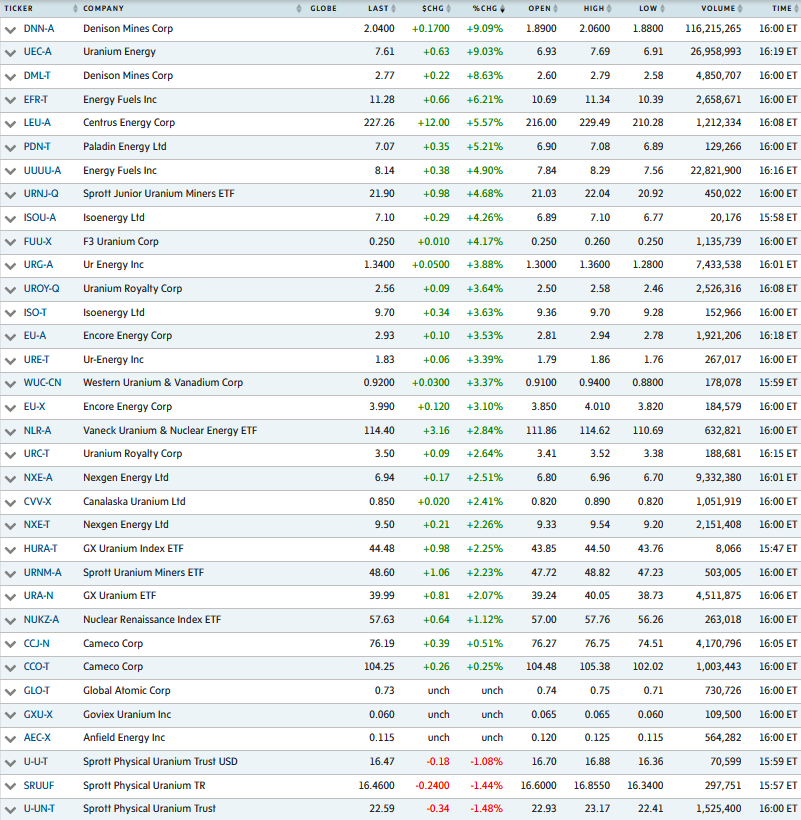Expand the U-UN-T row chevron
Viewport: 801px width, 820px height.
tap(10, 810)
